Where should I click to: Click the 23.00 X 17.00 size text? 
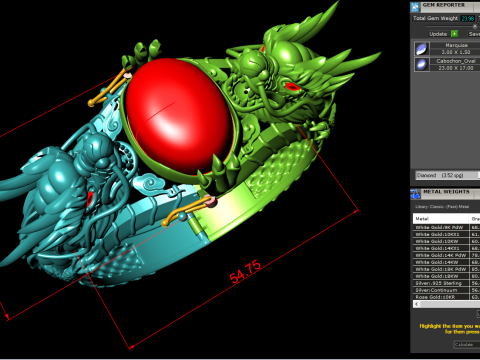tap(456, 68)
